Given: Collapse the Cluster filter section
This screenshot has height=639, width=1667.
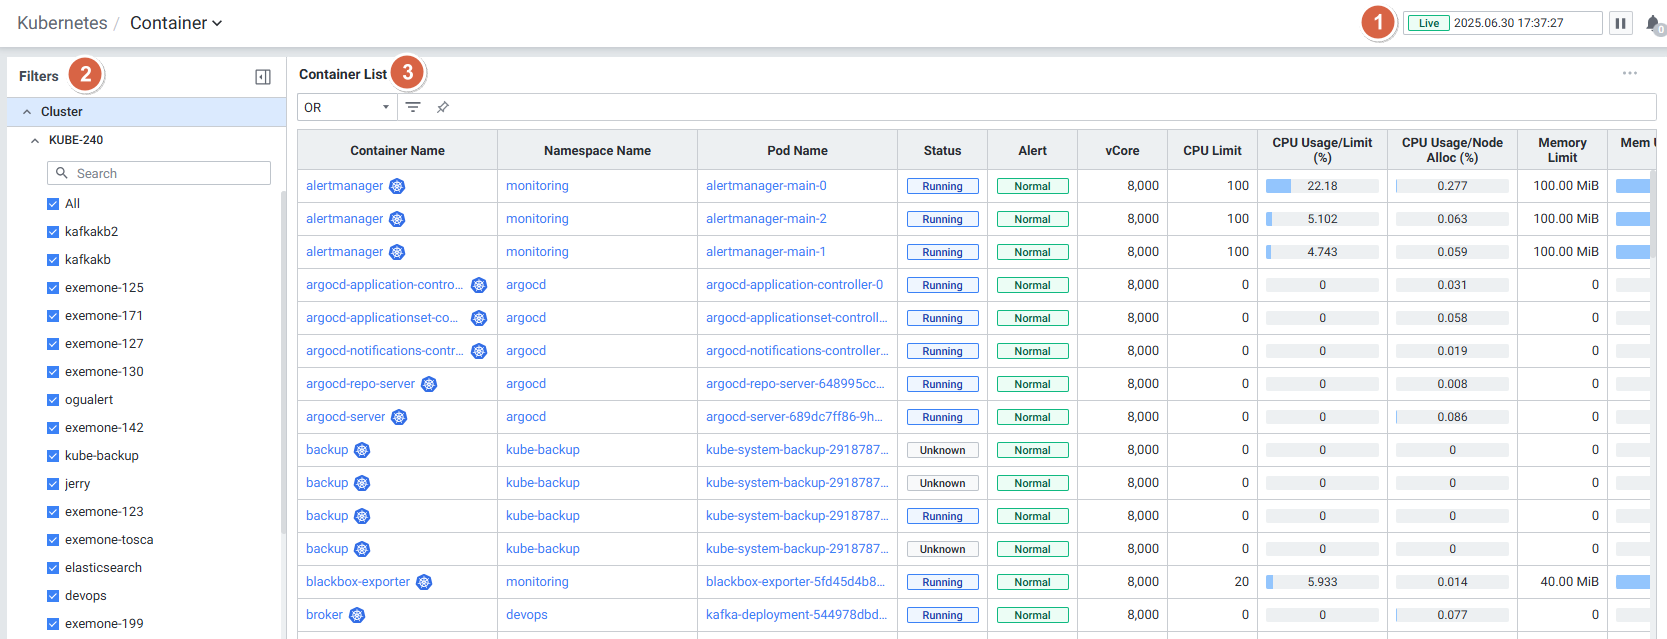Looking at the screenshot, I should [x=27, y=112].
